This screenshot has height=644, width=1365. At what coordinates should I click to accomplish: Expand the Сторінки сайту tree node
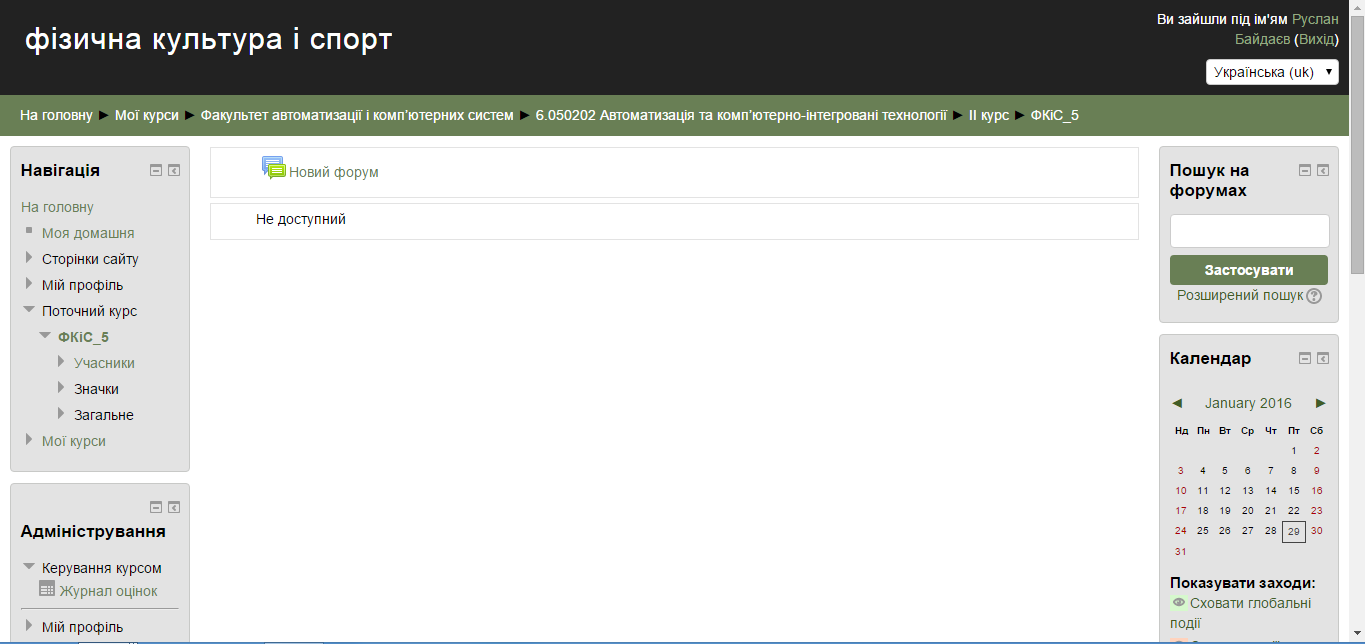point(29,258)
